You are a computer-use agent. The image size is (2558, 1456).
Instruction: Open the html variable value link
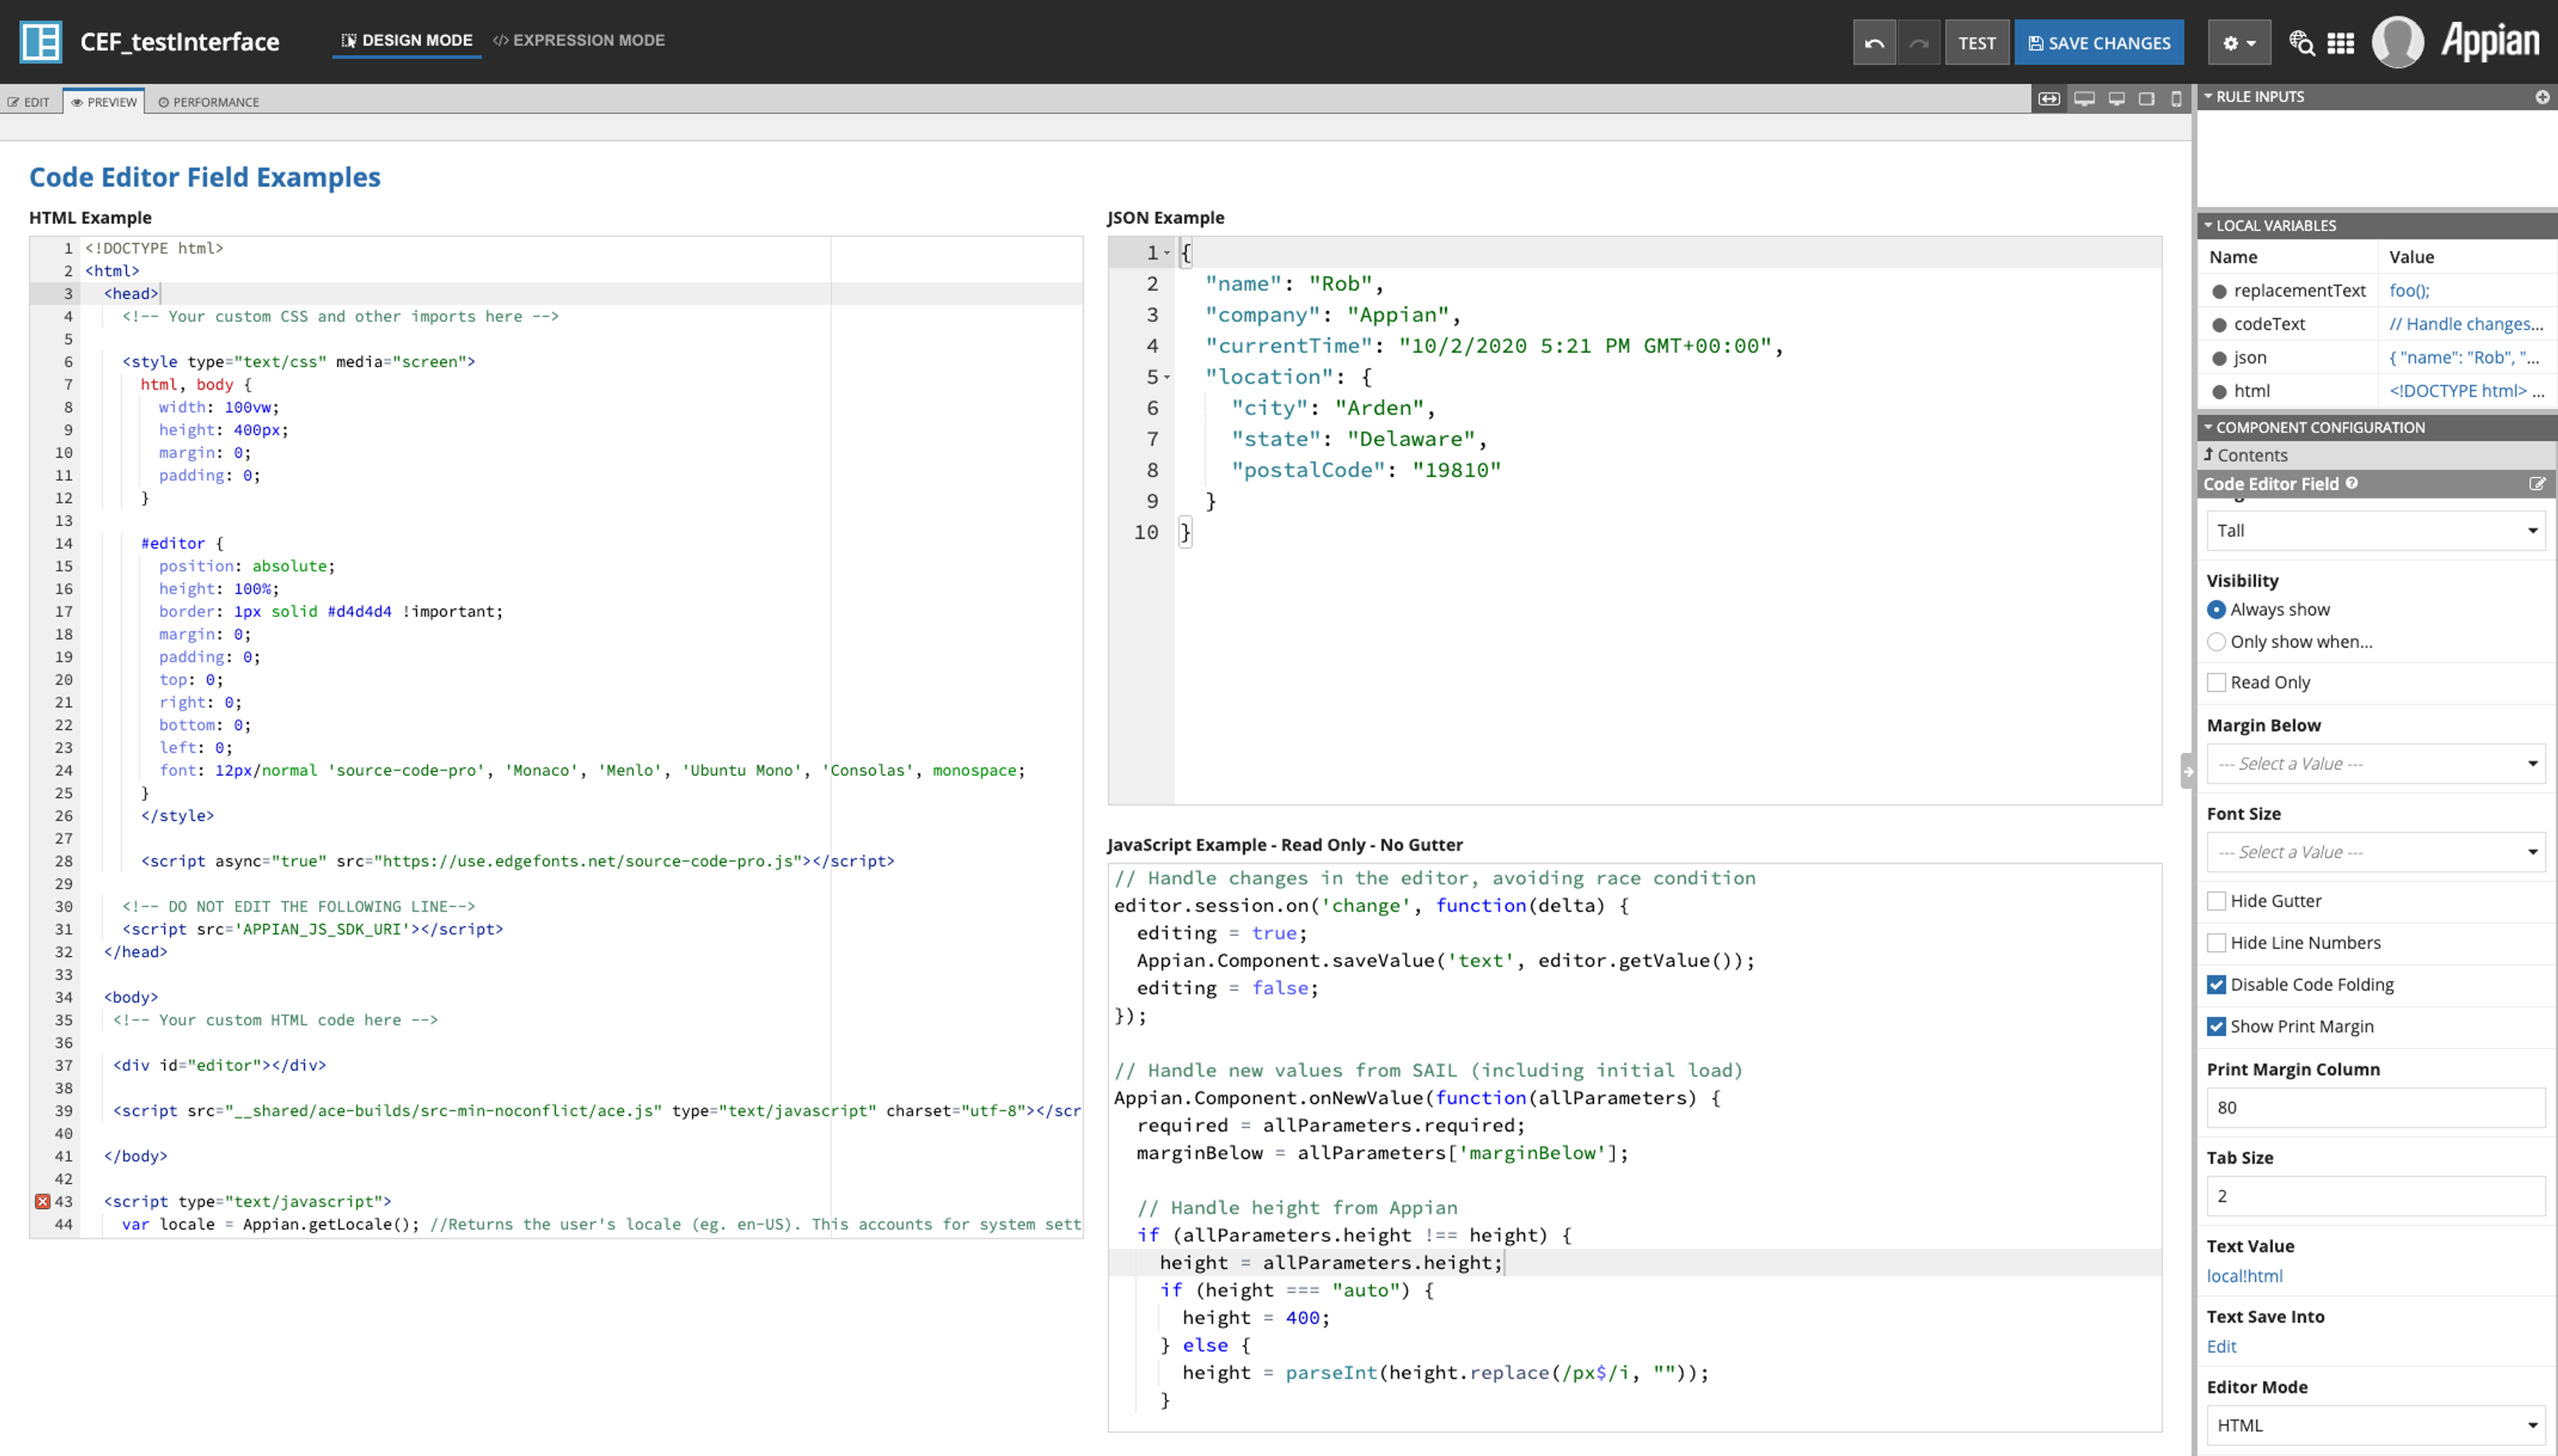[2467, 392]
